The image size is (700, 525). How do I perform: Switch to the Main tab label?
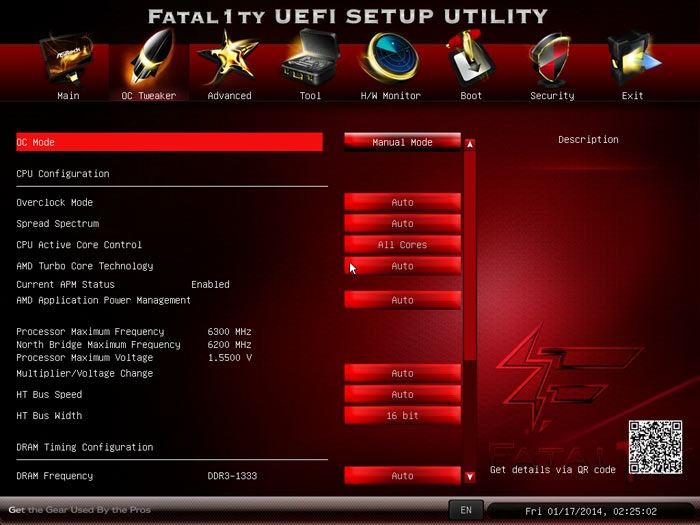coord(68,96)
